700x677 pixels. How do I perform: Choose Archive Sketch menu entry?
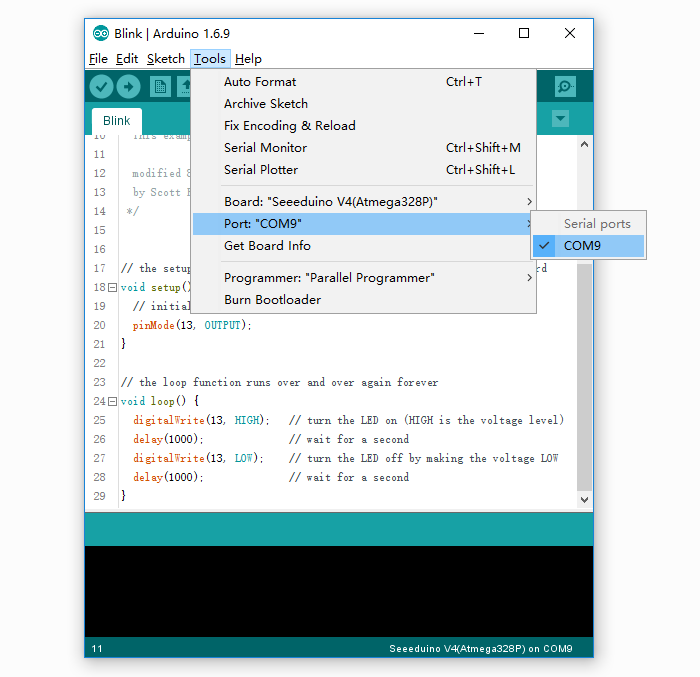(363, 104)
